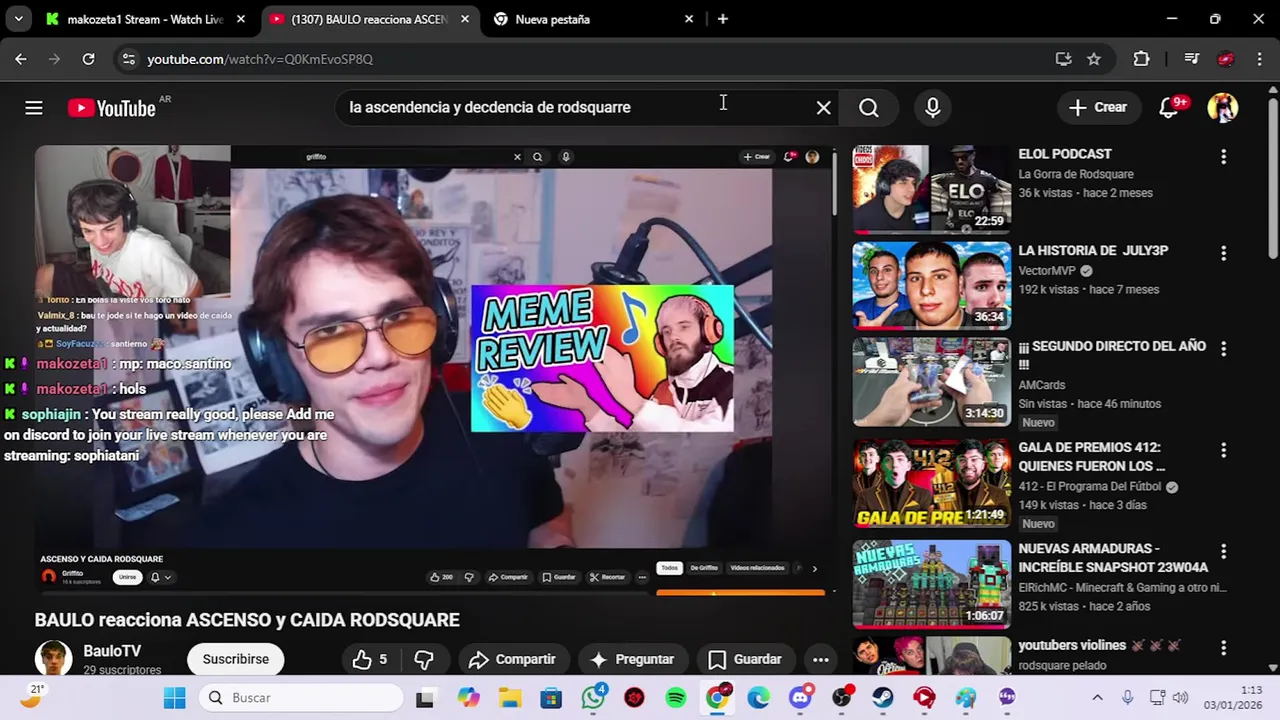
Task: Open the VectorMVP channel link
Action: point(1047,271)
